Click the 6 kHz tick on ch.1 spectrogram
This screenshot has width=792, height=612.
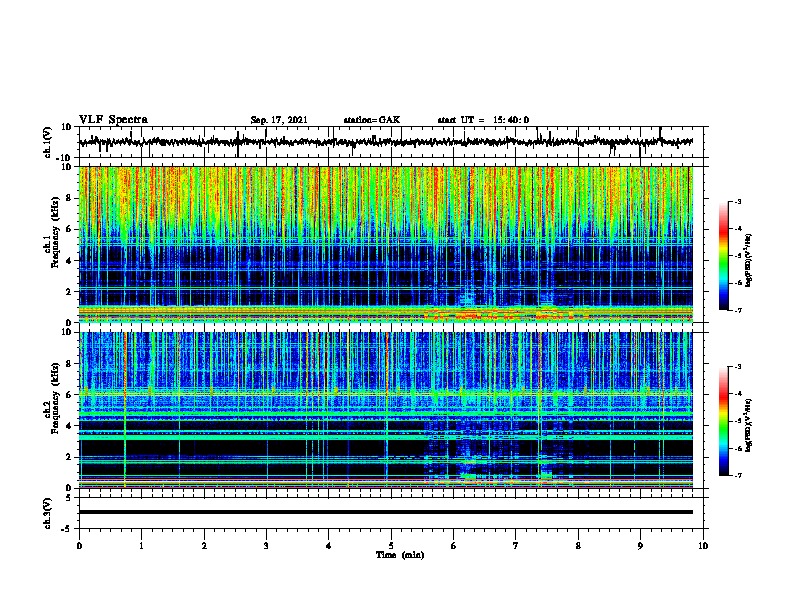tap(69, 229)
